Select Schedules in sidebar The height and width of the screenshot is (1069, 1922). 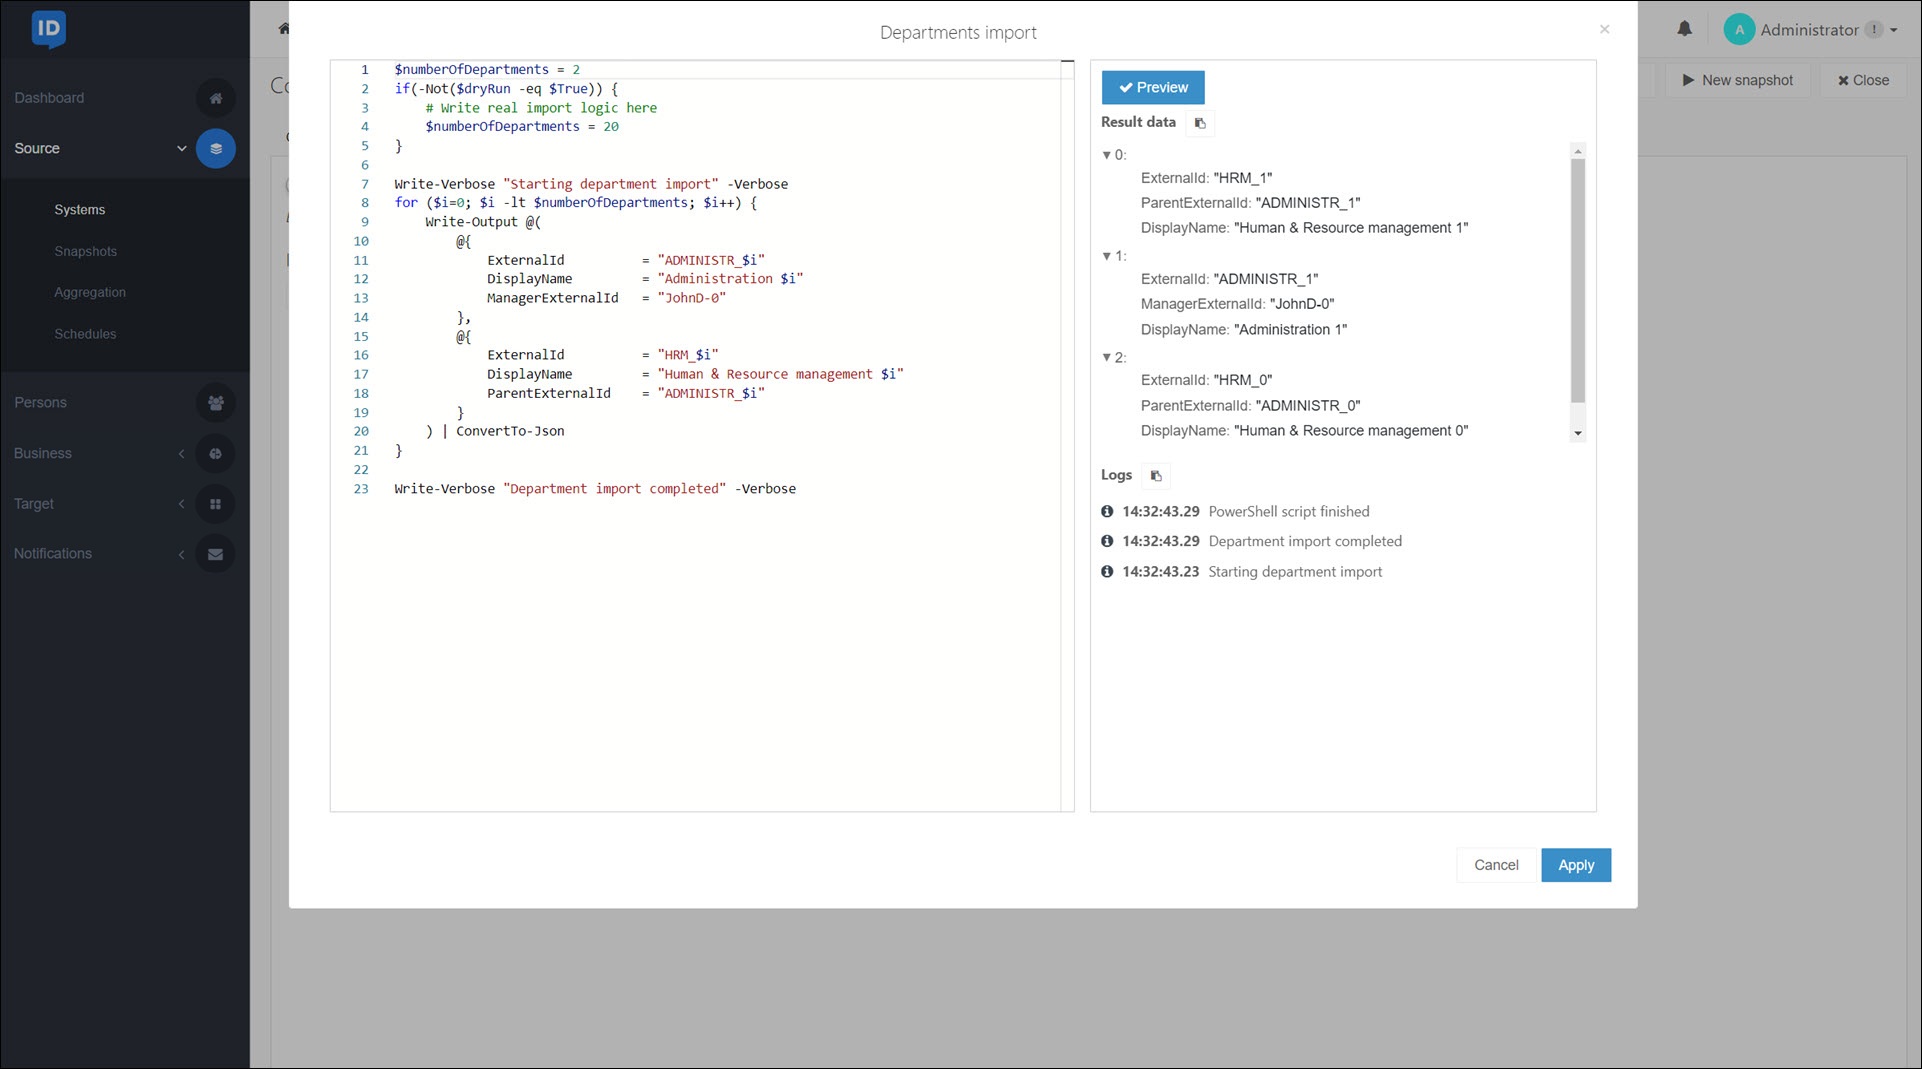point(86,334)
